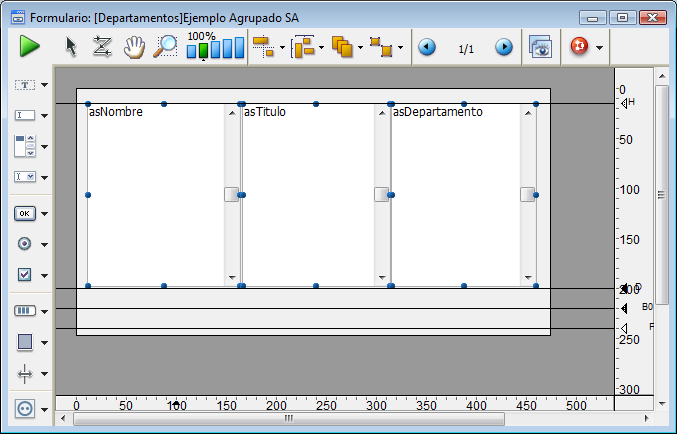Screen dimensions: 677x434
Task: Select the arrow pointer tool
Action: pyautogui.click(x=71, y=47)
